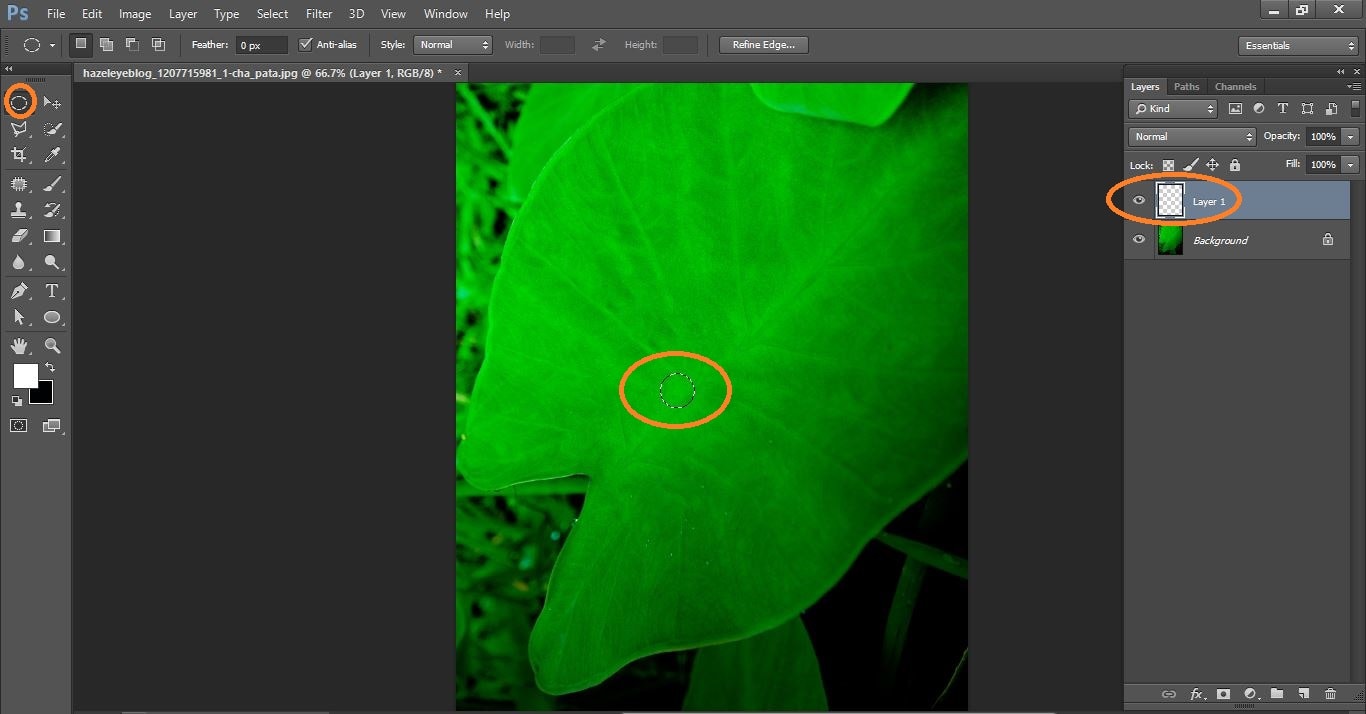Open the Filter menu
Screen dimensions: 1366x714
point(318,13)
